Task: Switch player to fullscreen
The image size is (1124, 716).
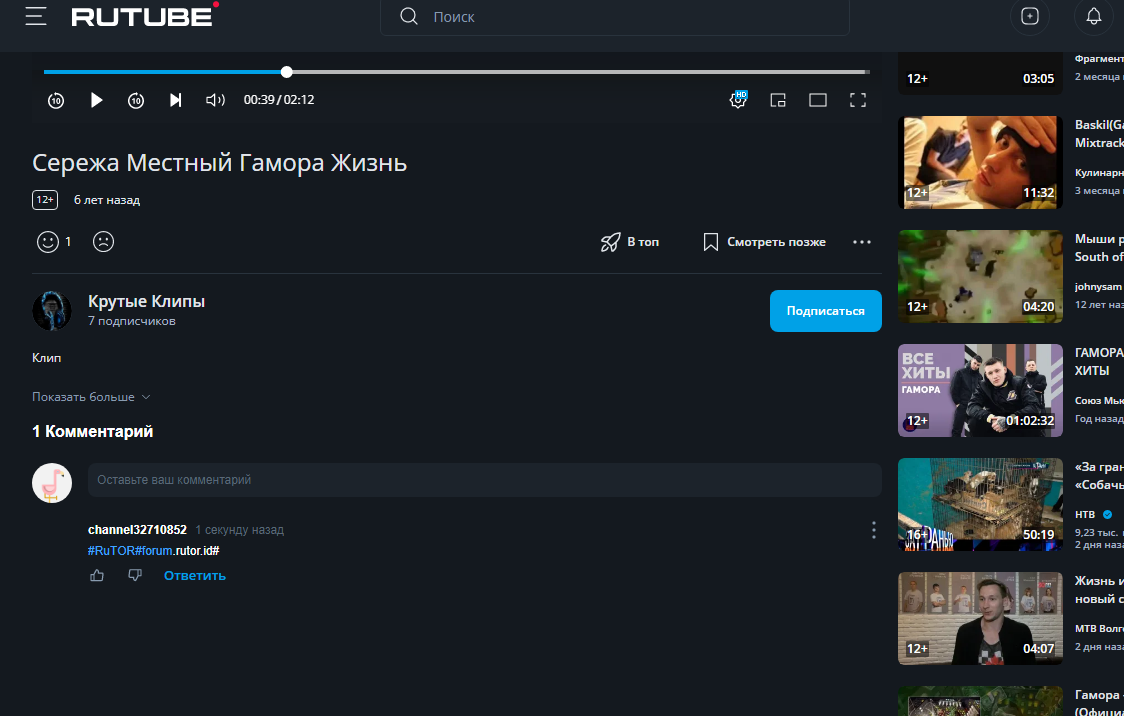Action: tap(858, 100)
